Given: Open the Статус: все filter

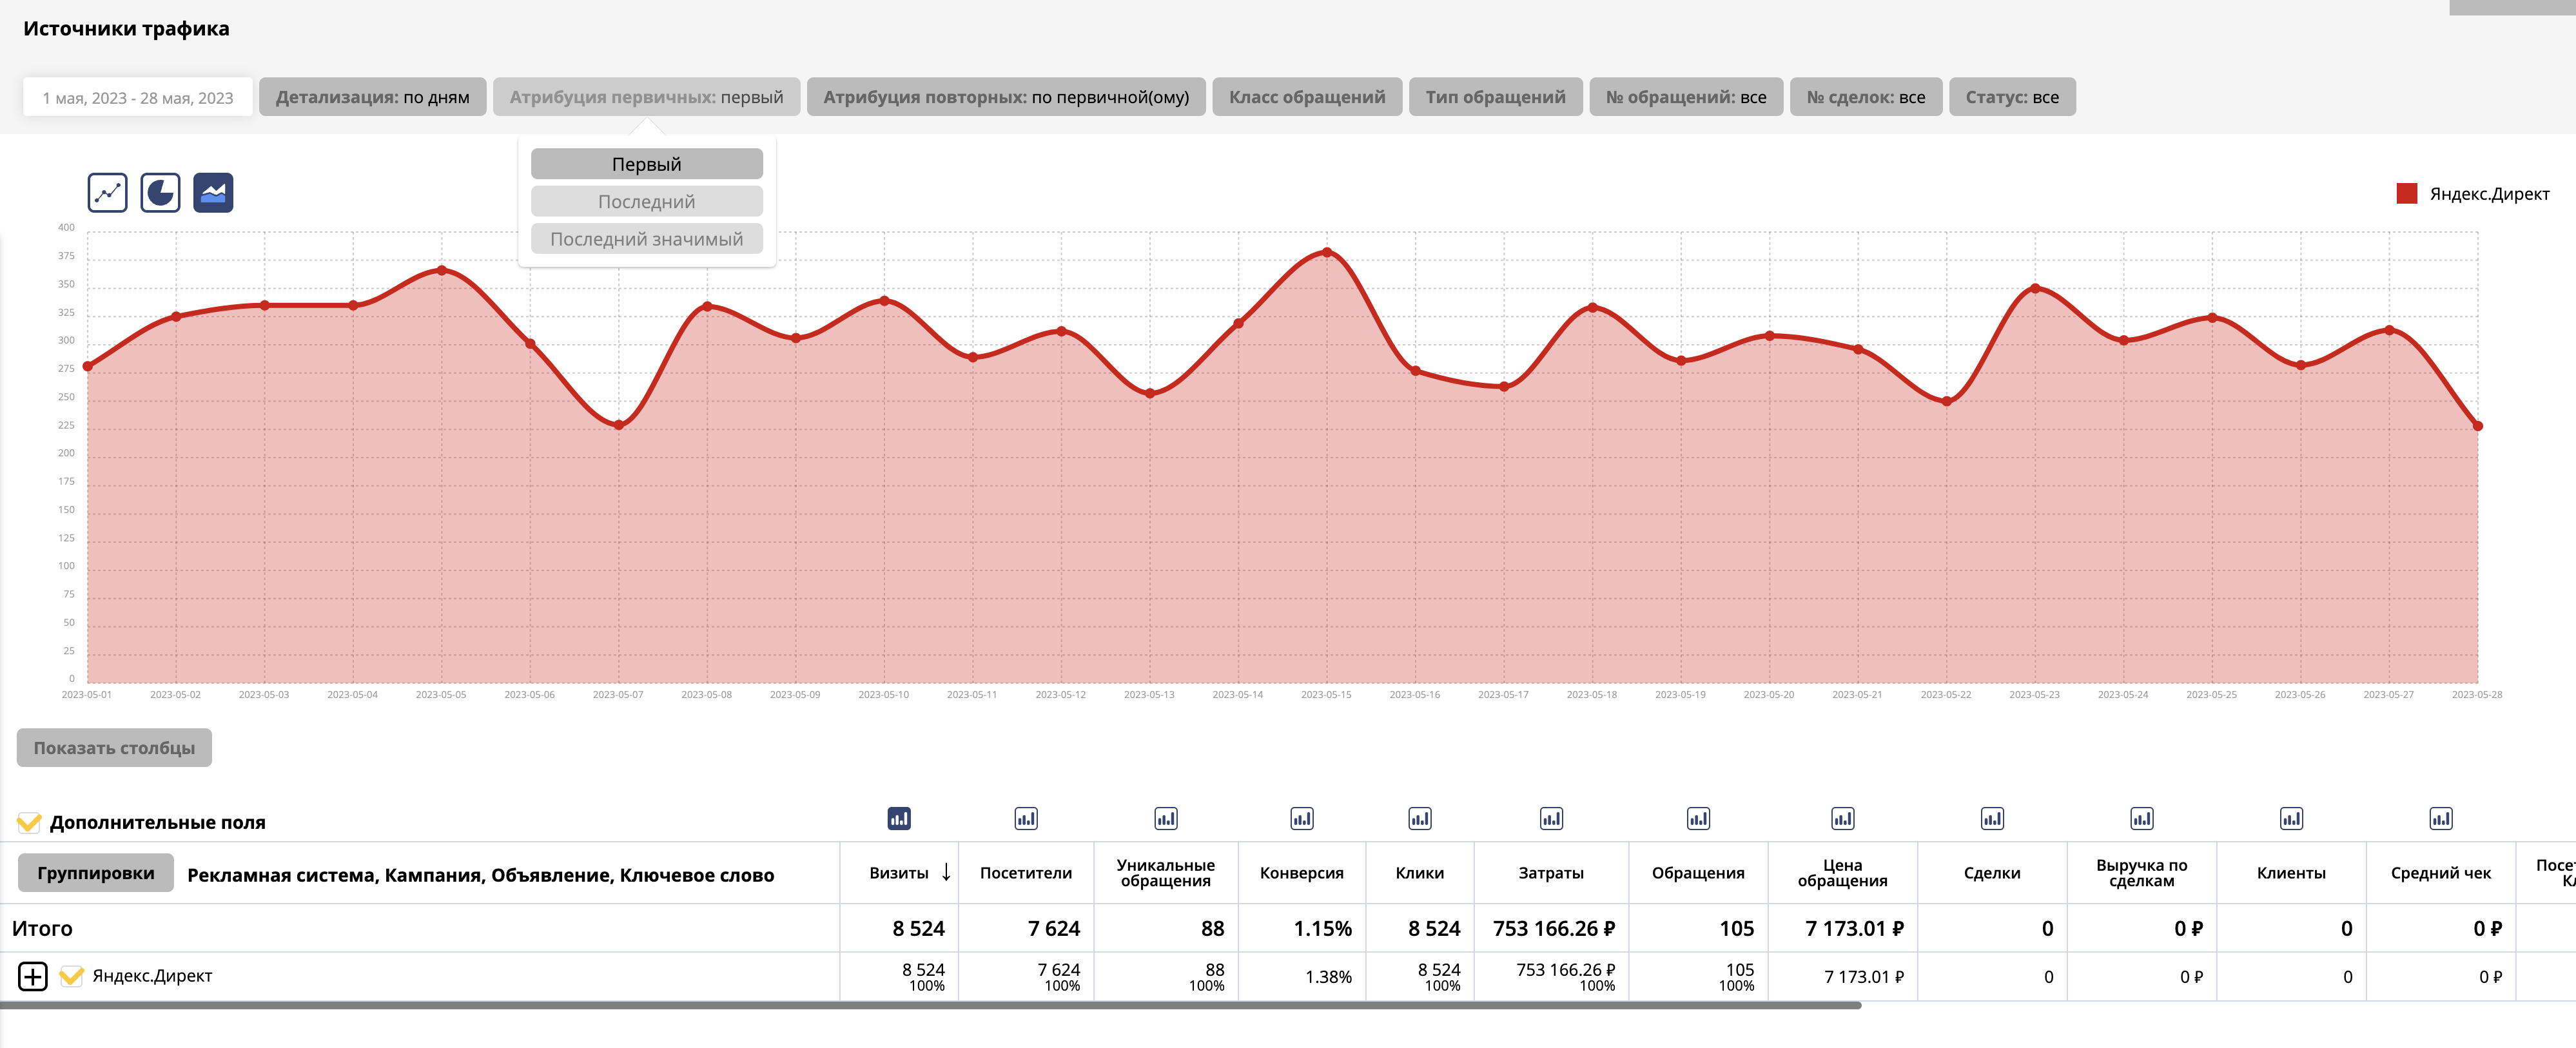Looking at the screenshot, I should (x=2011, y=97).
